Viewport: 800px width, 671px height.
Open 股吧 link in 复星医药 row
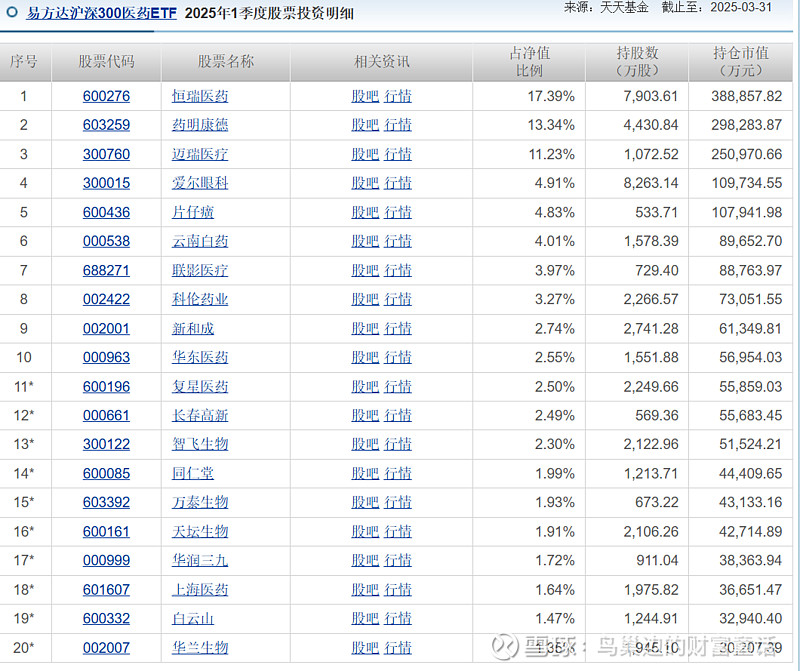tap(365, 387)
